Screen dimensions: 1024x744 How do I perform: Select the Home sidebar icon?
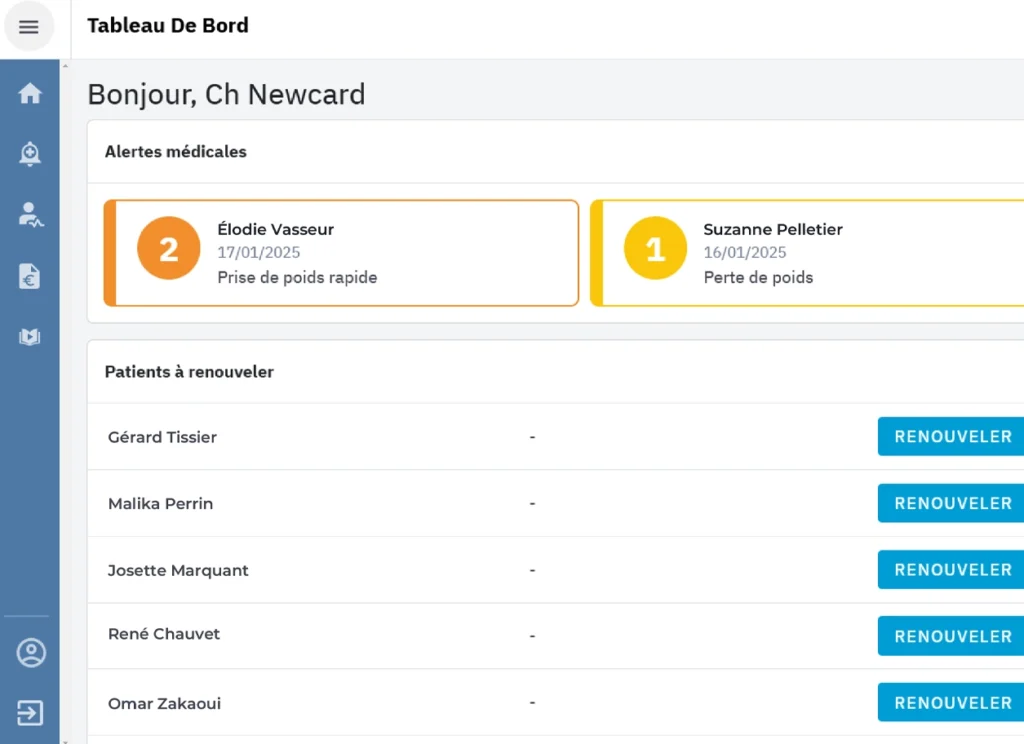click(29, 92)
